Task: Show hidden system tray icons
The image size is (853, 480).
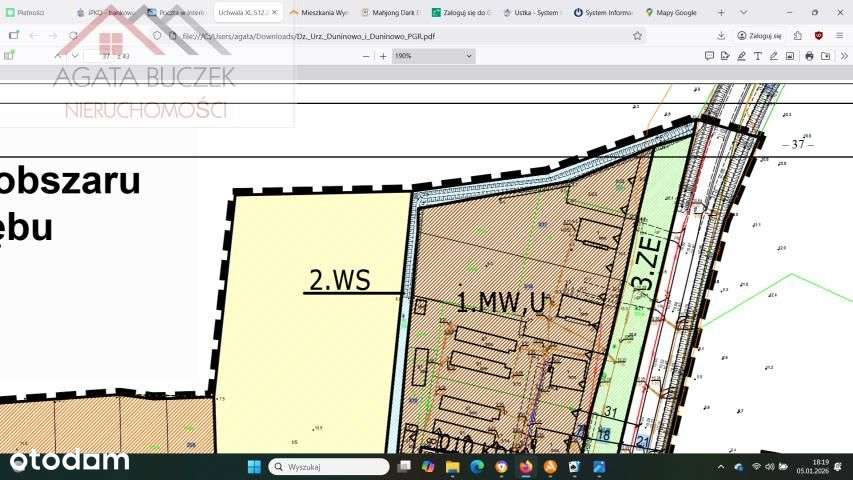Action: (721, 467)
